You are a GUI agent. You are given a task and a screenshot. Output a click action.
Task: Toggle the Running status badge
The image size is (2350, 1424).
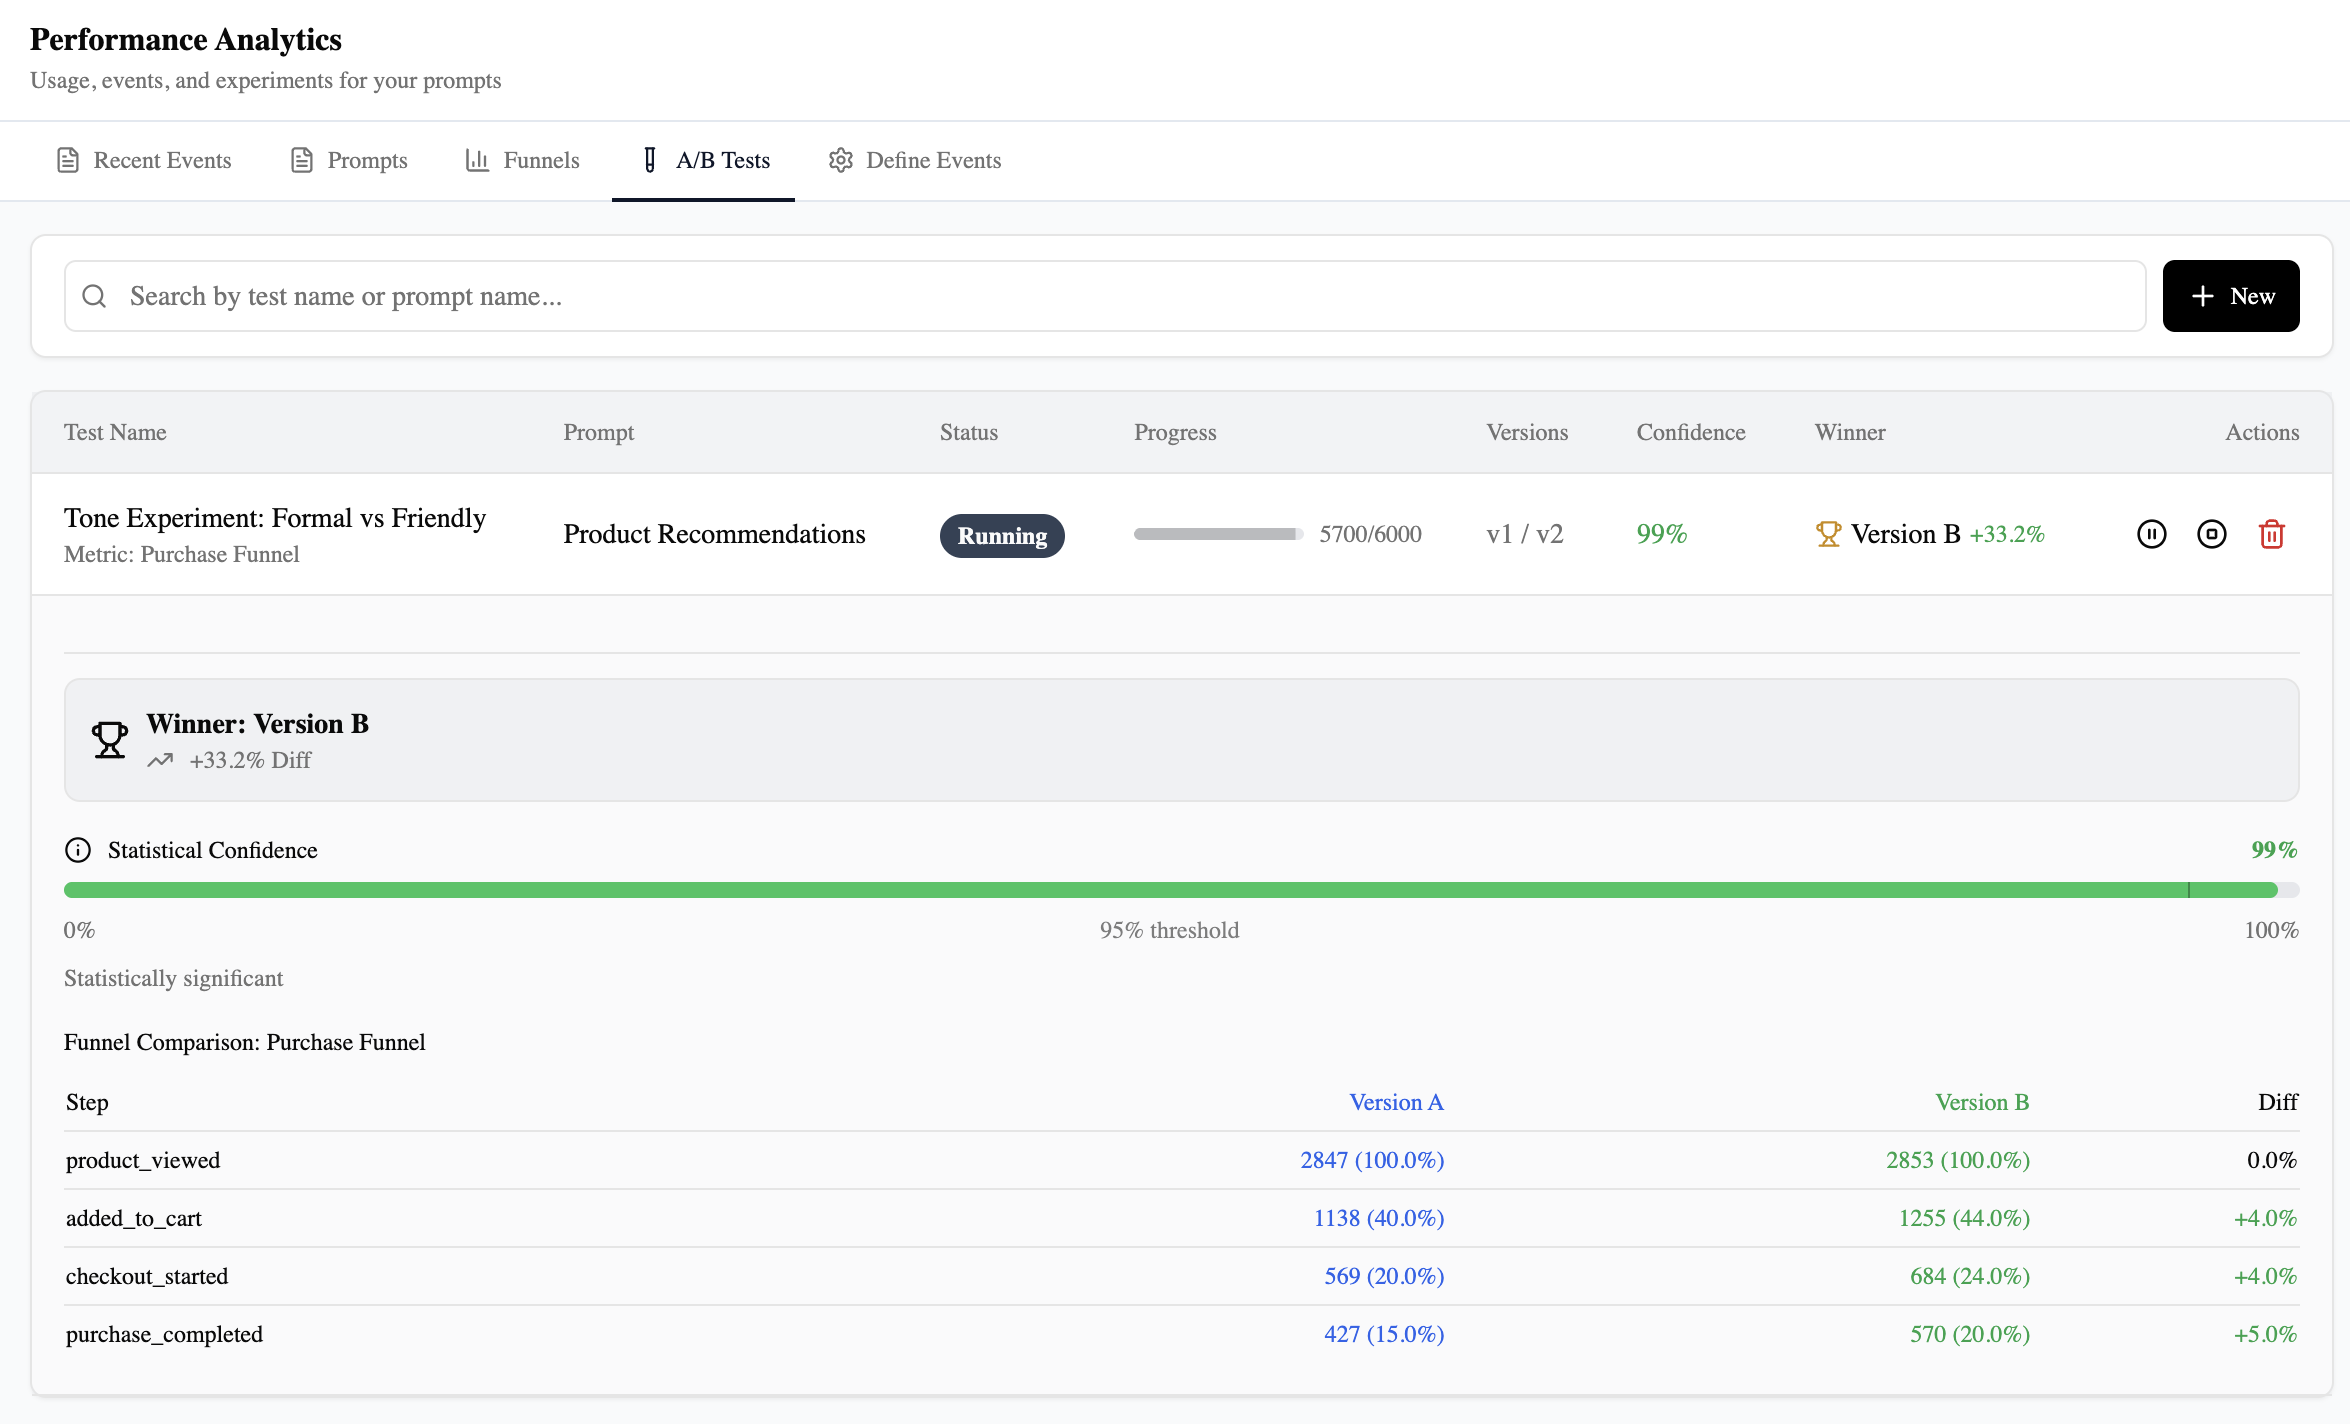click(x=1002, y=535)
